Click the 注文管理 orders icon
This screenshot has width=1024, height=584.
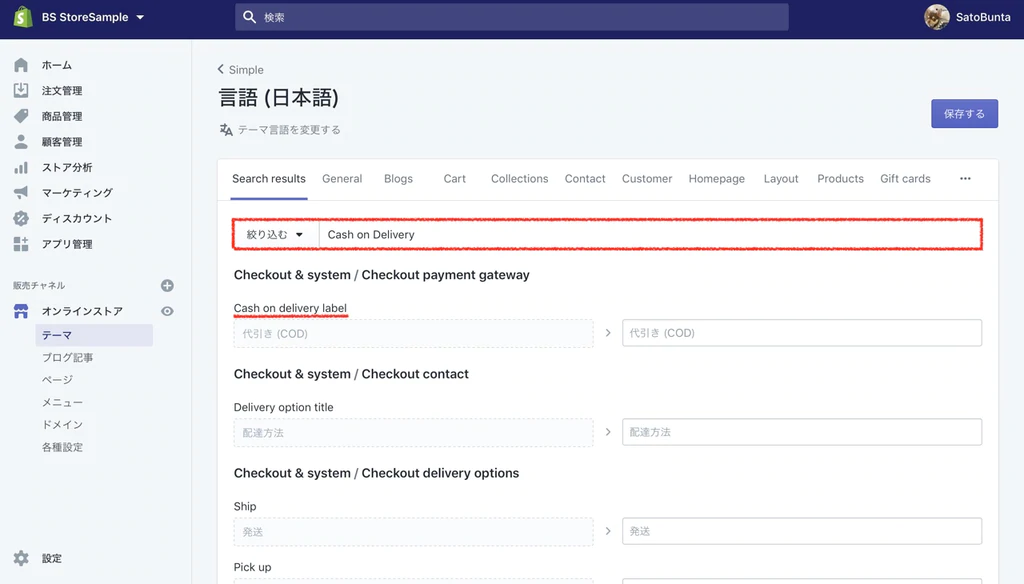pyautogui.click(x=21, y=91)
